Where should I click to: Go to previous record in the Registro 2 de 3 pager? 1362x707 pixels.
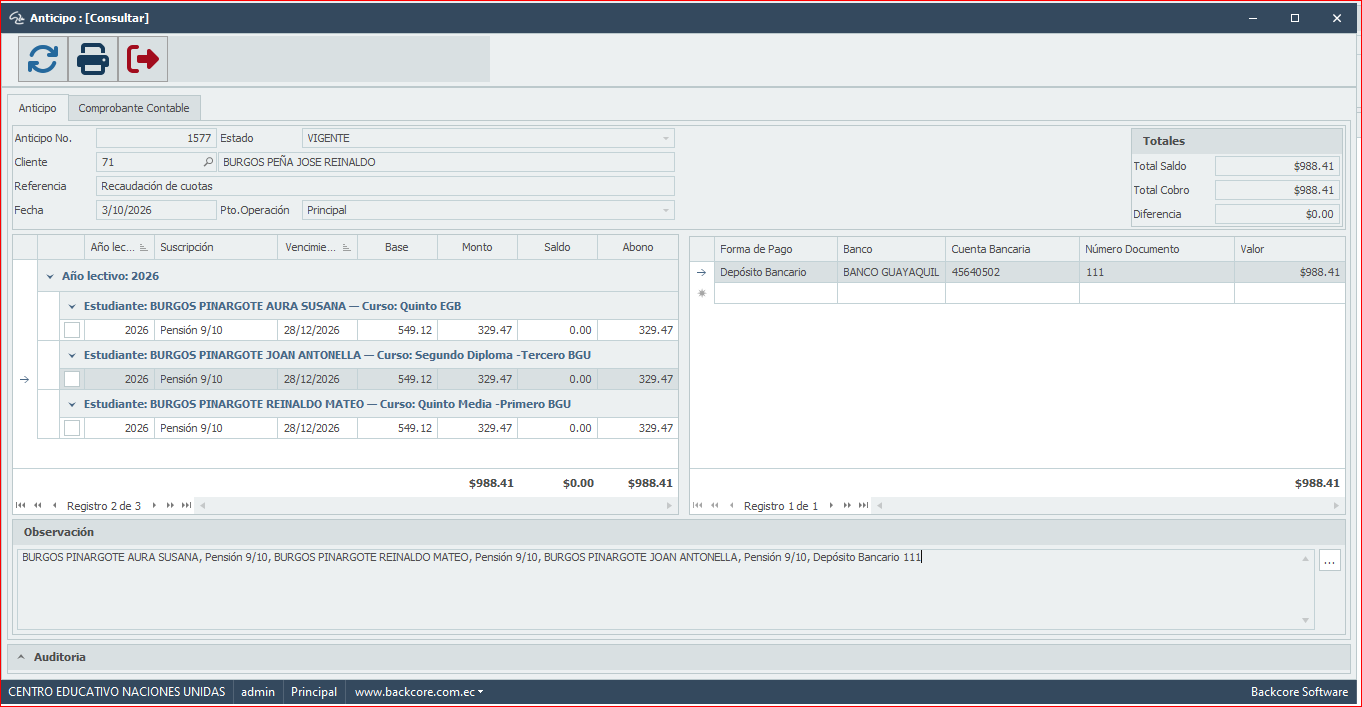tap(54, 506)
